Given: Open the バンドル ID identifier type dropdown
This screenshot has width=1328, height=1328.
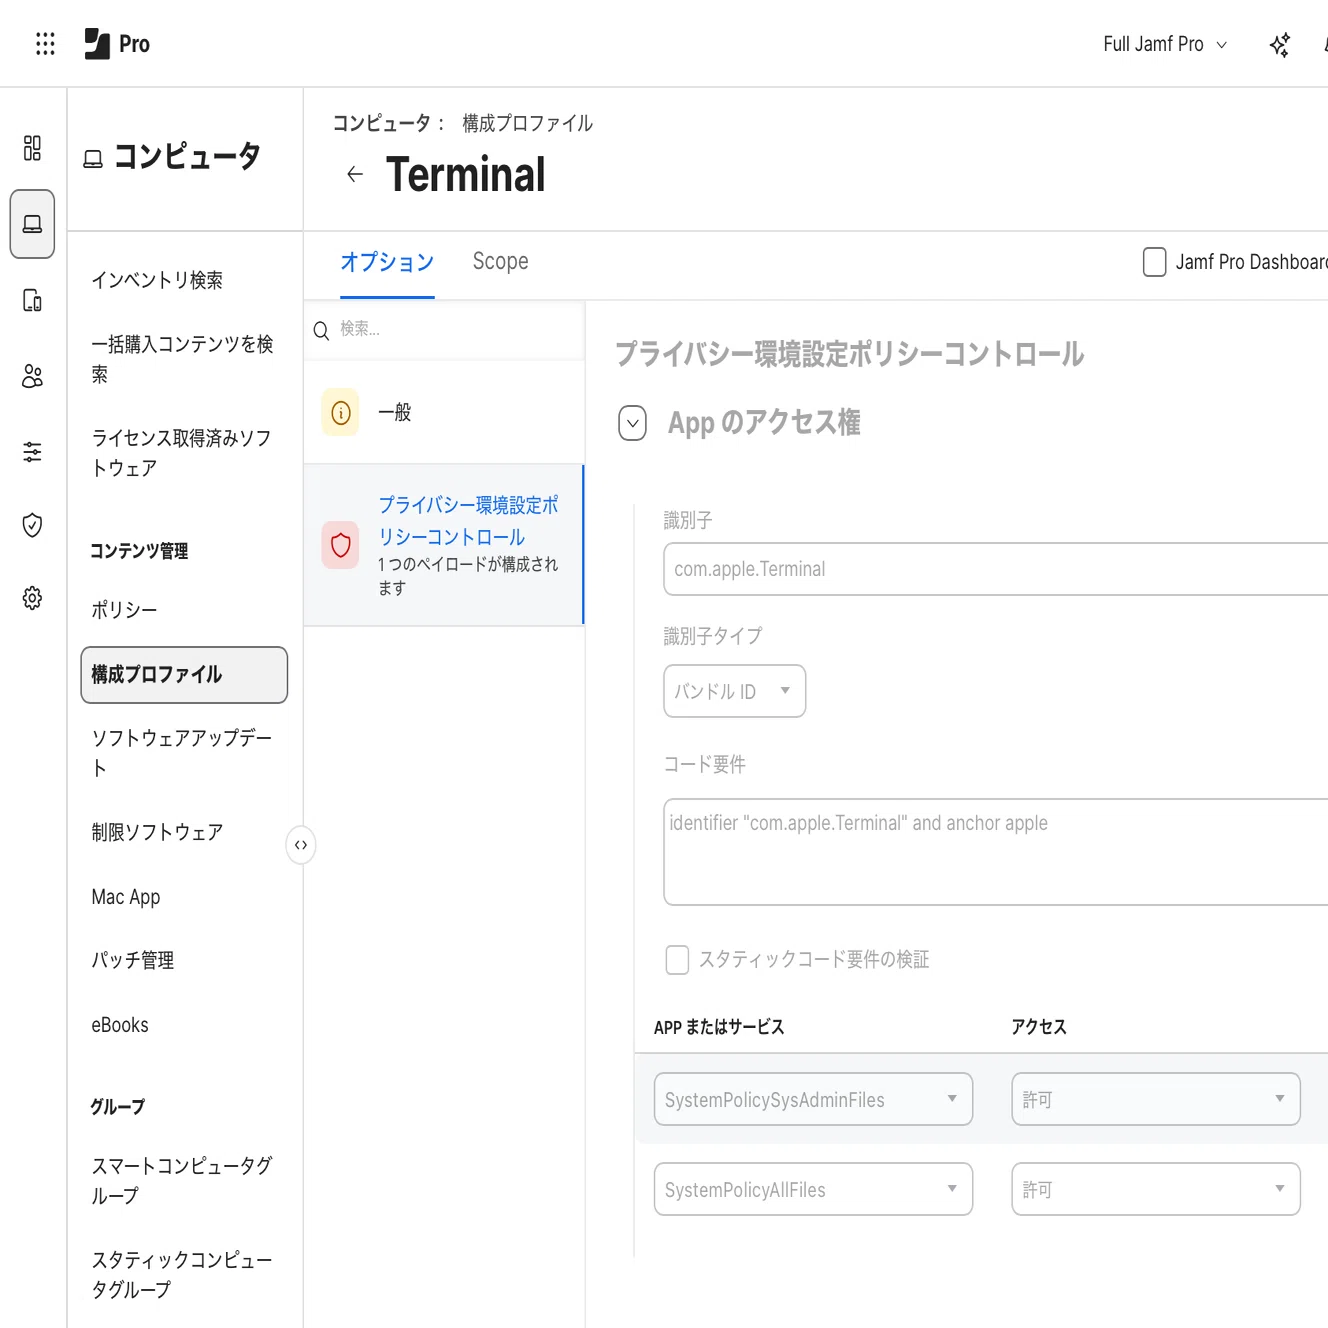Looking at the screenshot, I should 734,691.
